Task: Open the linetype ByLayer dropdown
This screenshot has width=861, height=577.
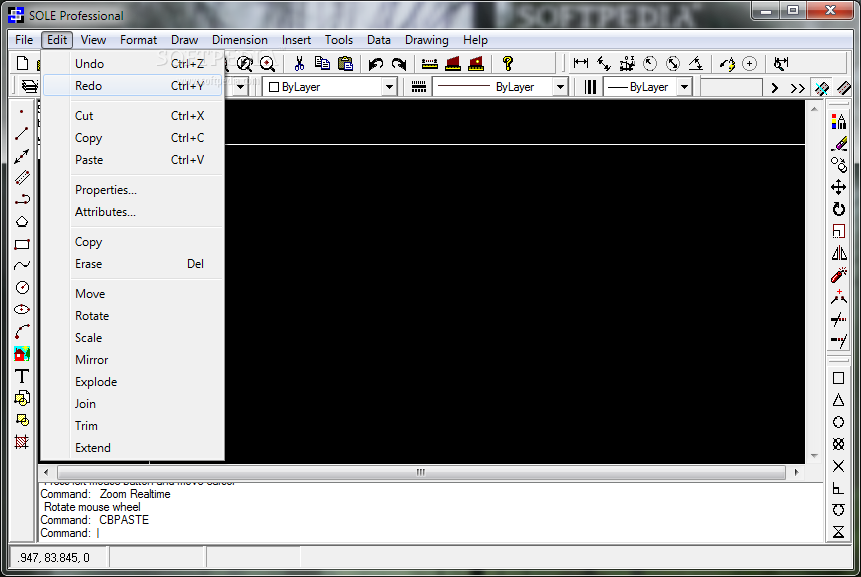Action: (x=560, y=87)
